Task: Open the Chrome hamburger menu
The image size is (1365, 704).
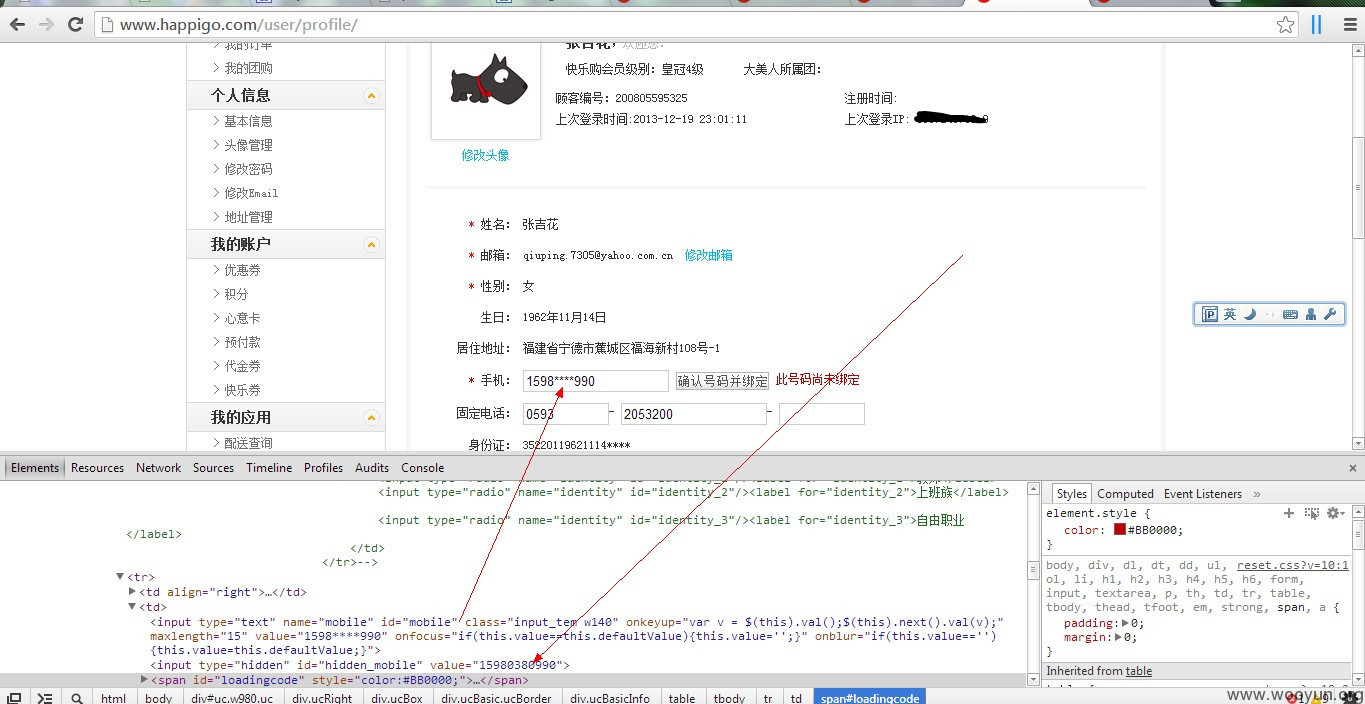Action: (1350, 25)
